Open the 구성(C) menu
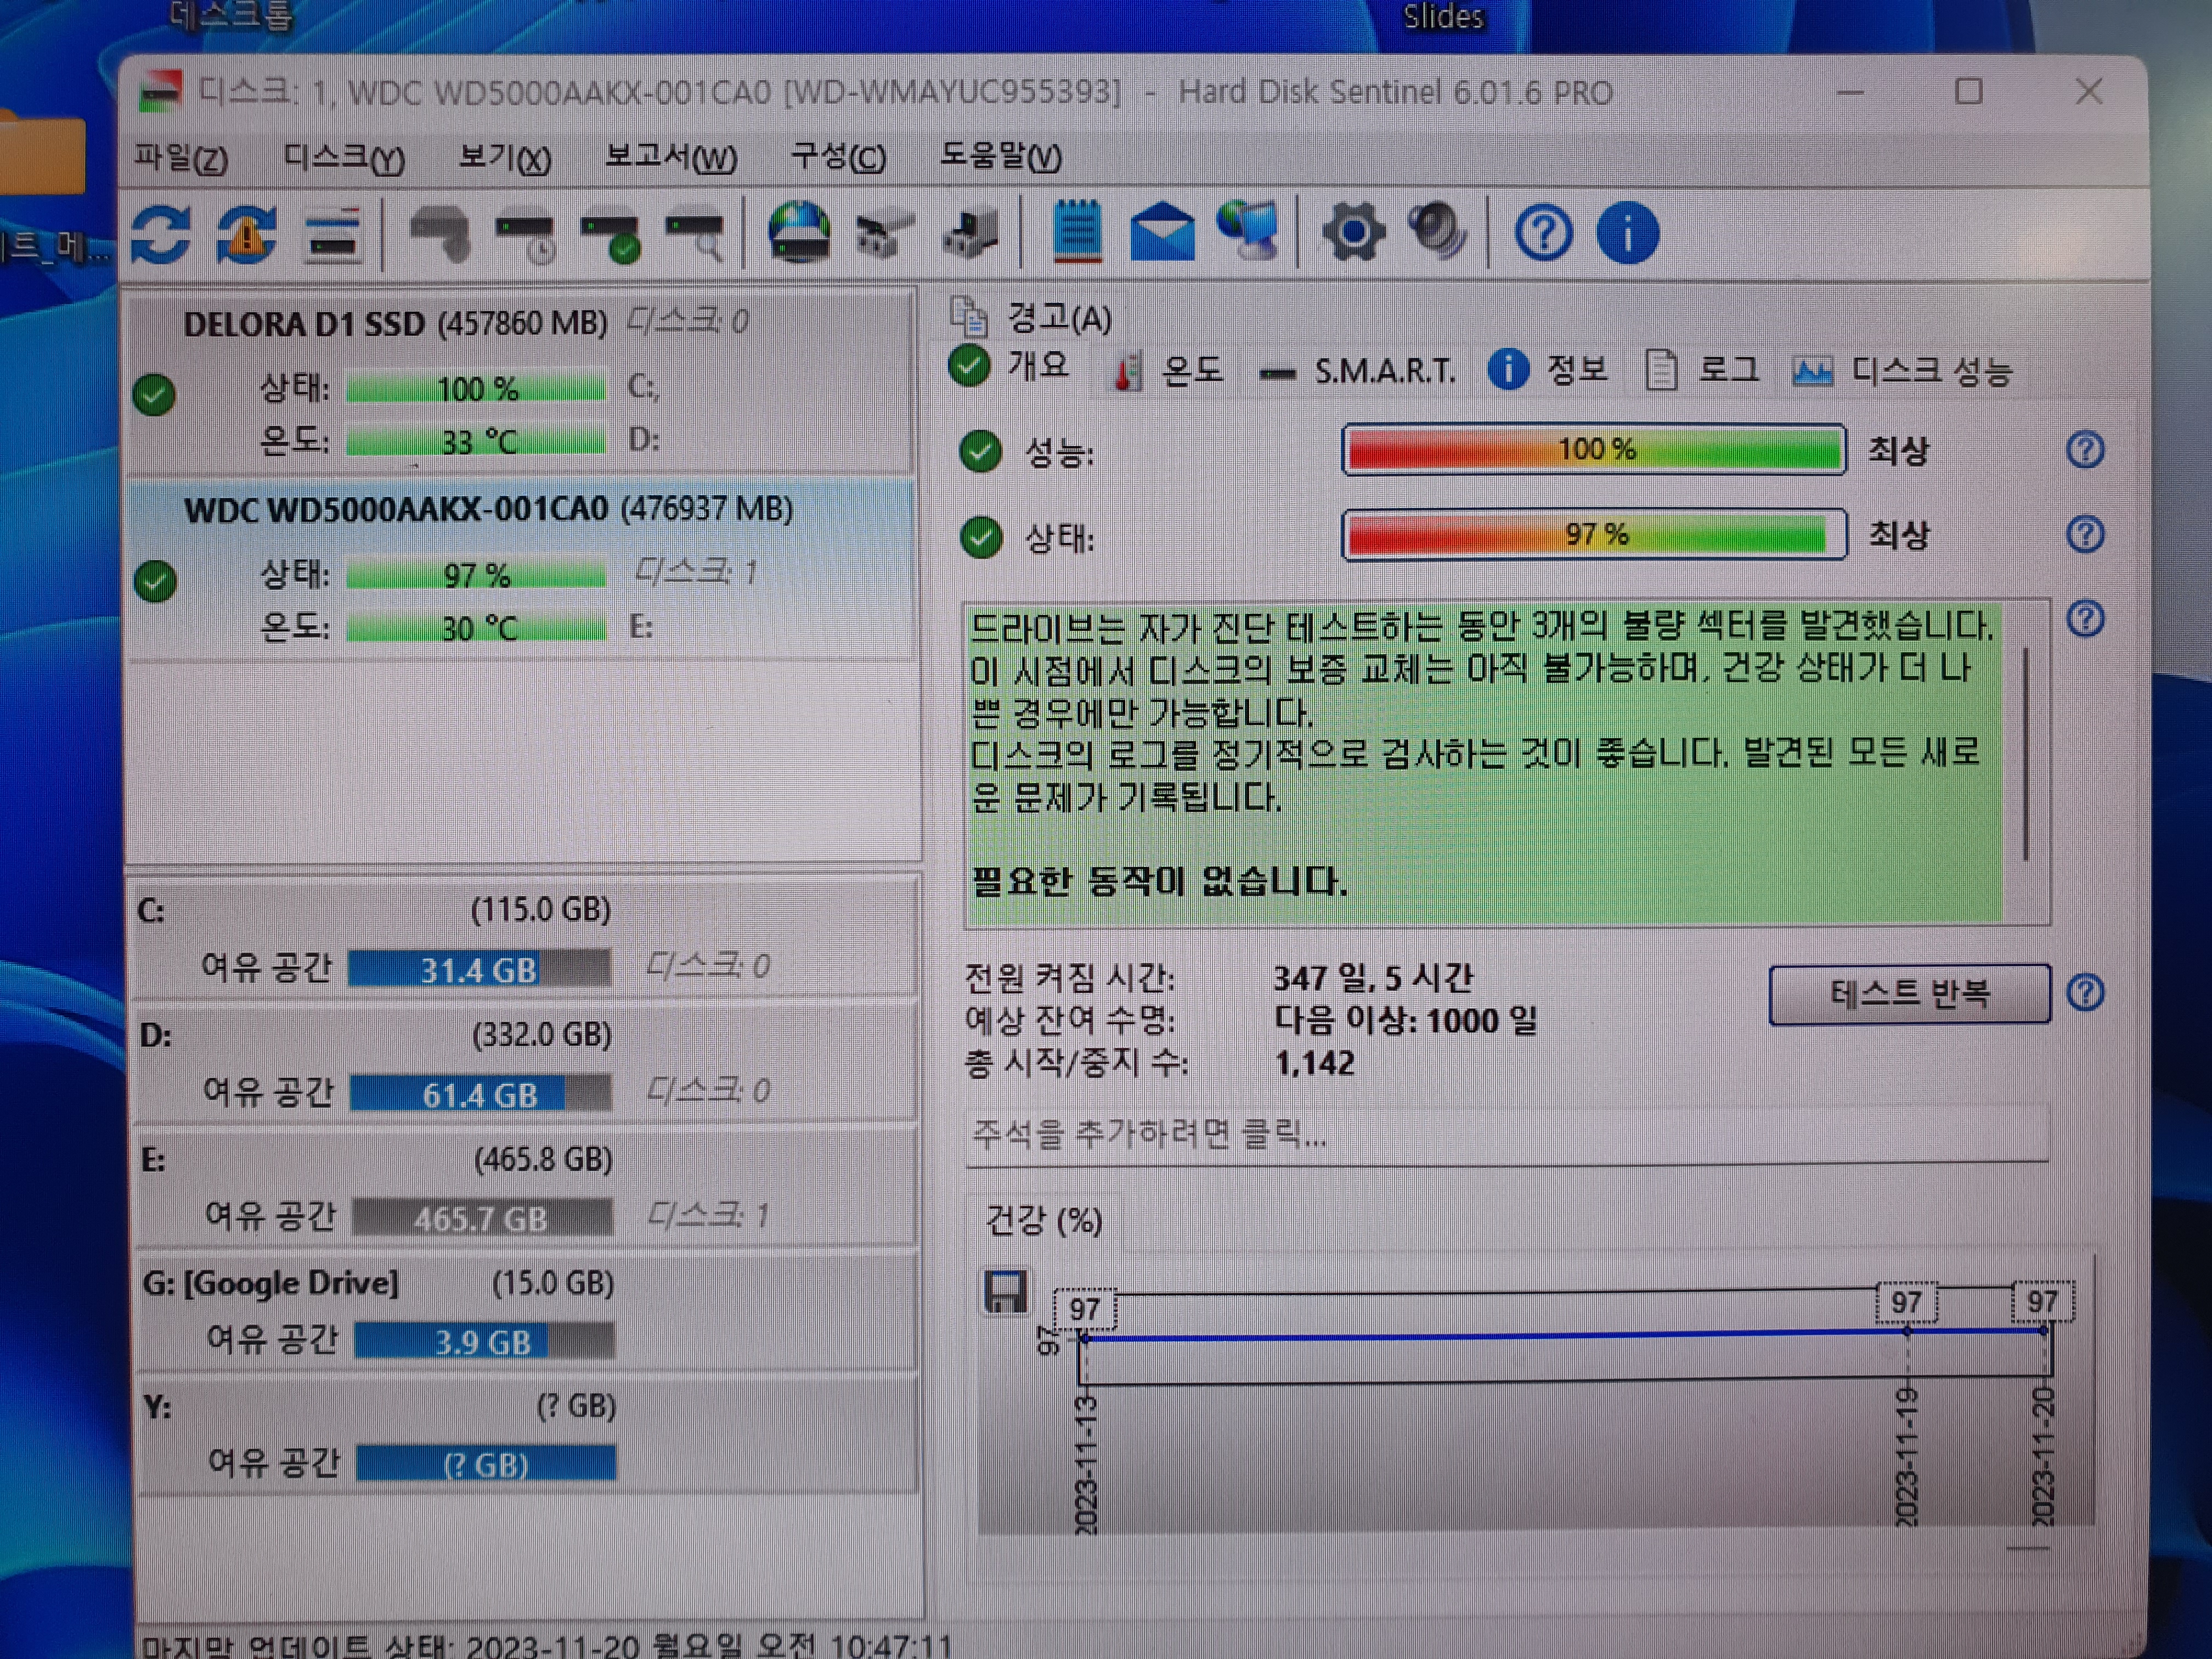 coord(838,157)
